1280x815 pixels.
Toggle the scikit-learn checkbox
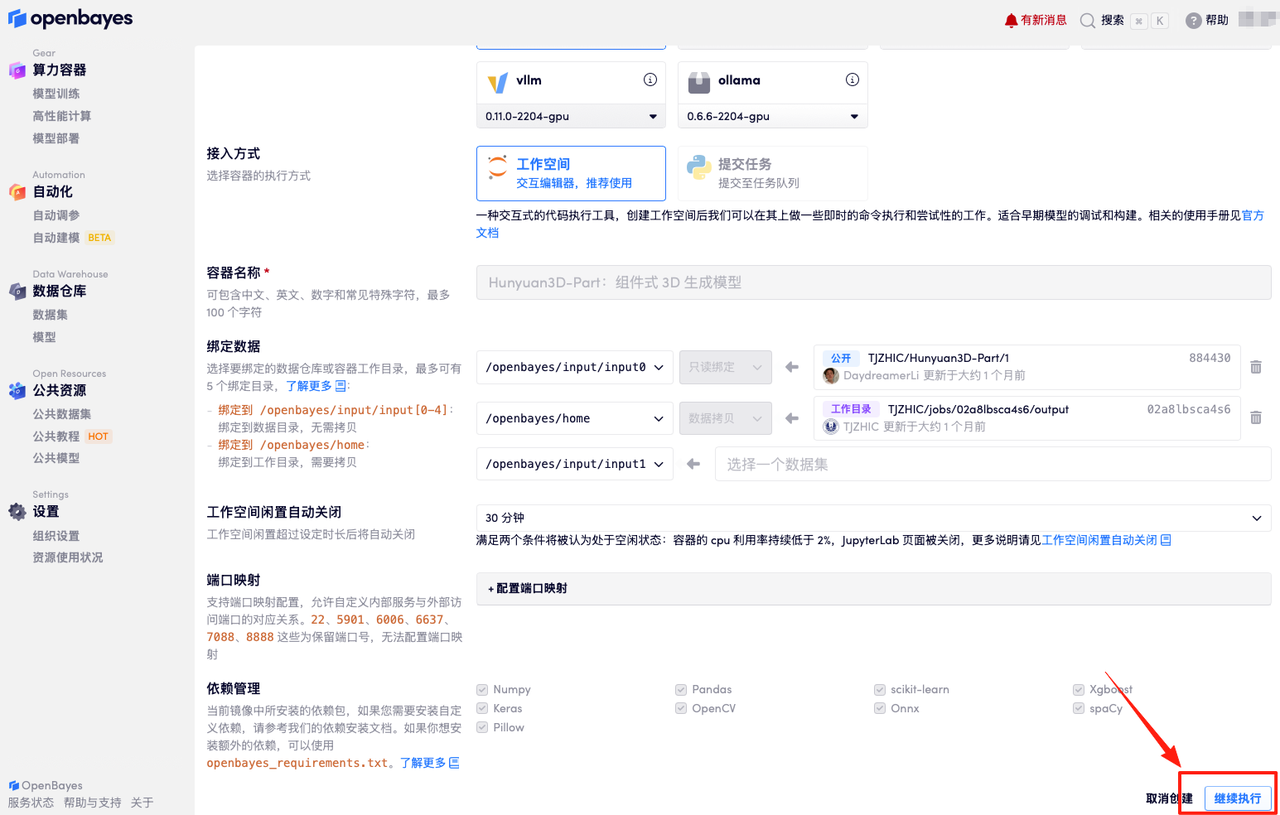click(x=880, y=690)
